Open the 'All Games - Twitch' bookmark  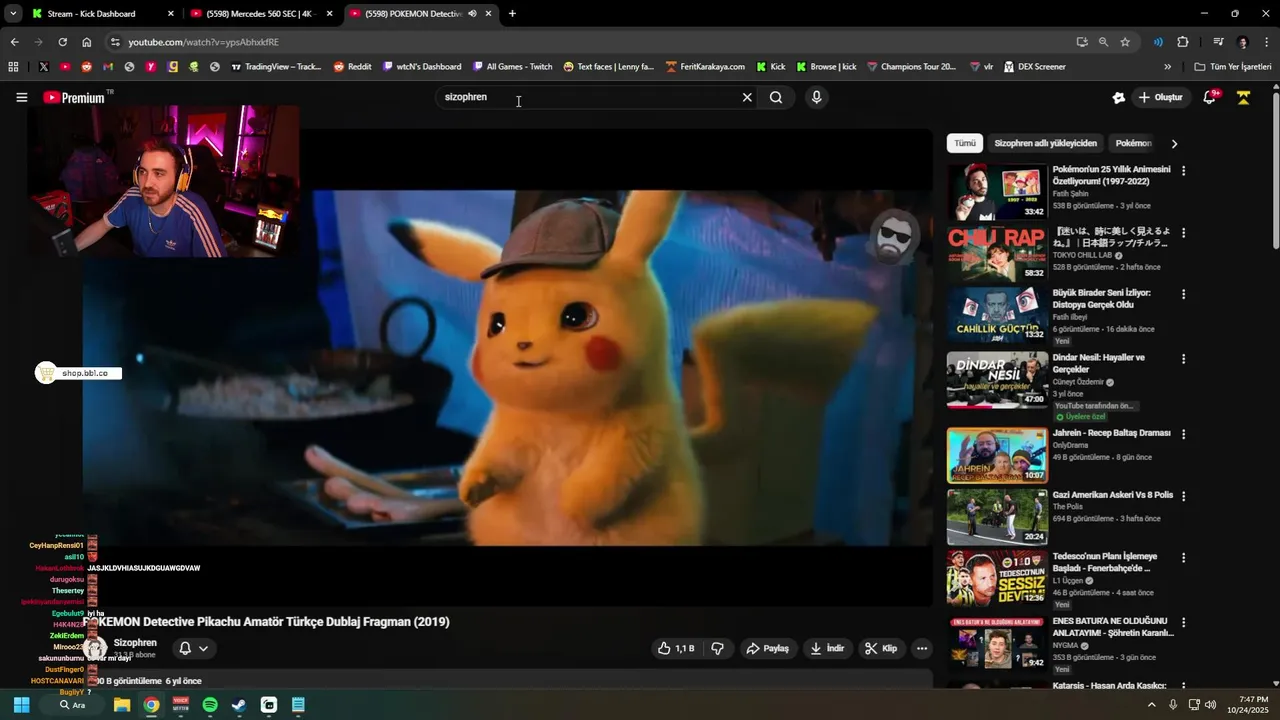point(512,67)
